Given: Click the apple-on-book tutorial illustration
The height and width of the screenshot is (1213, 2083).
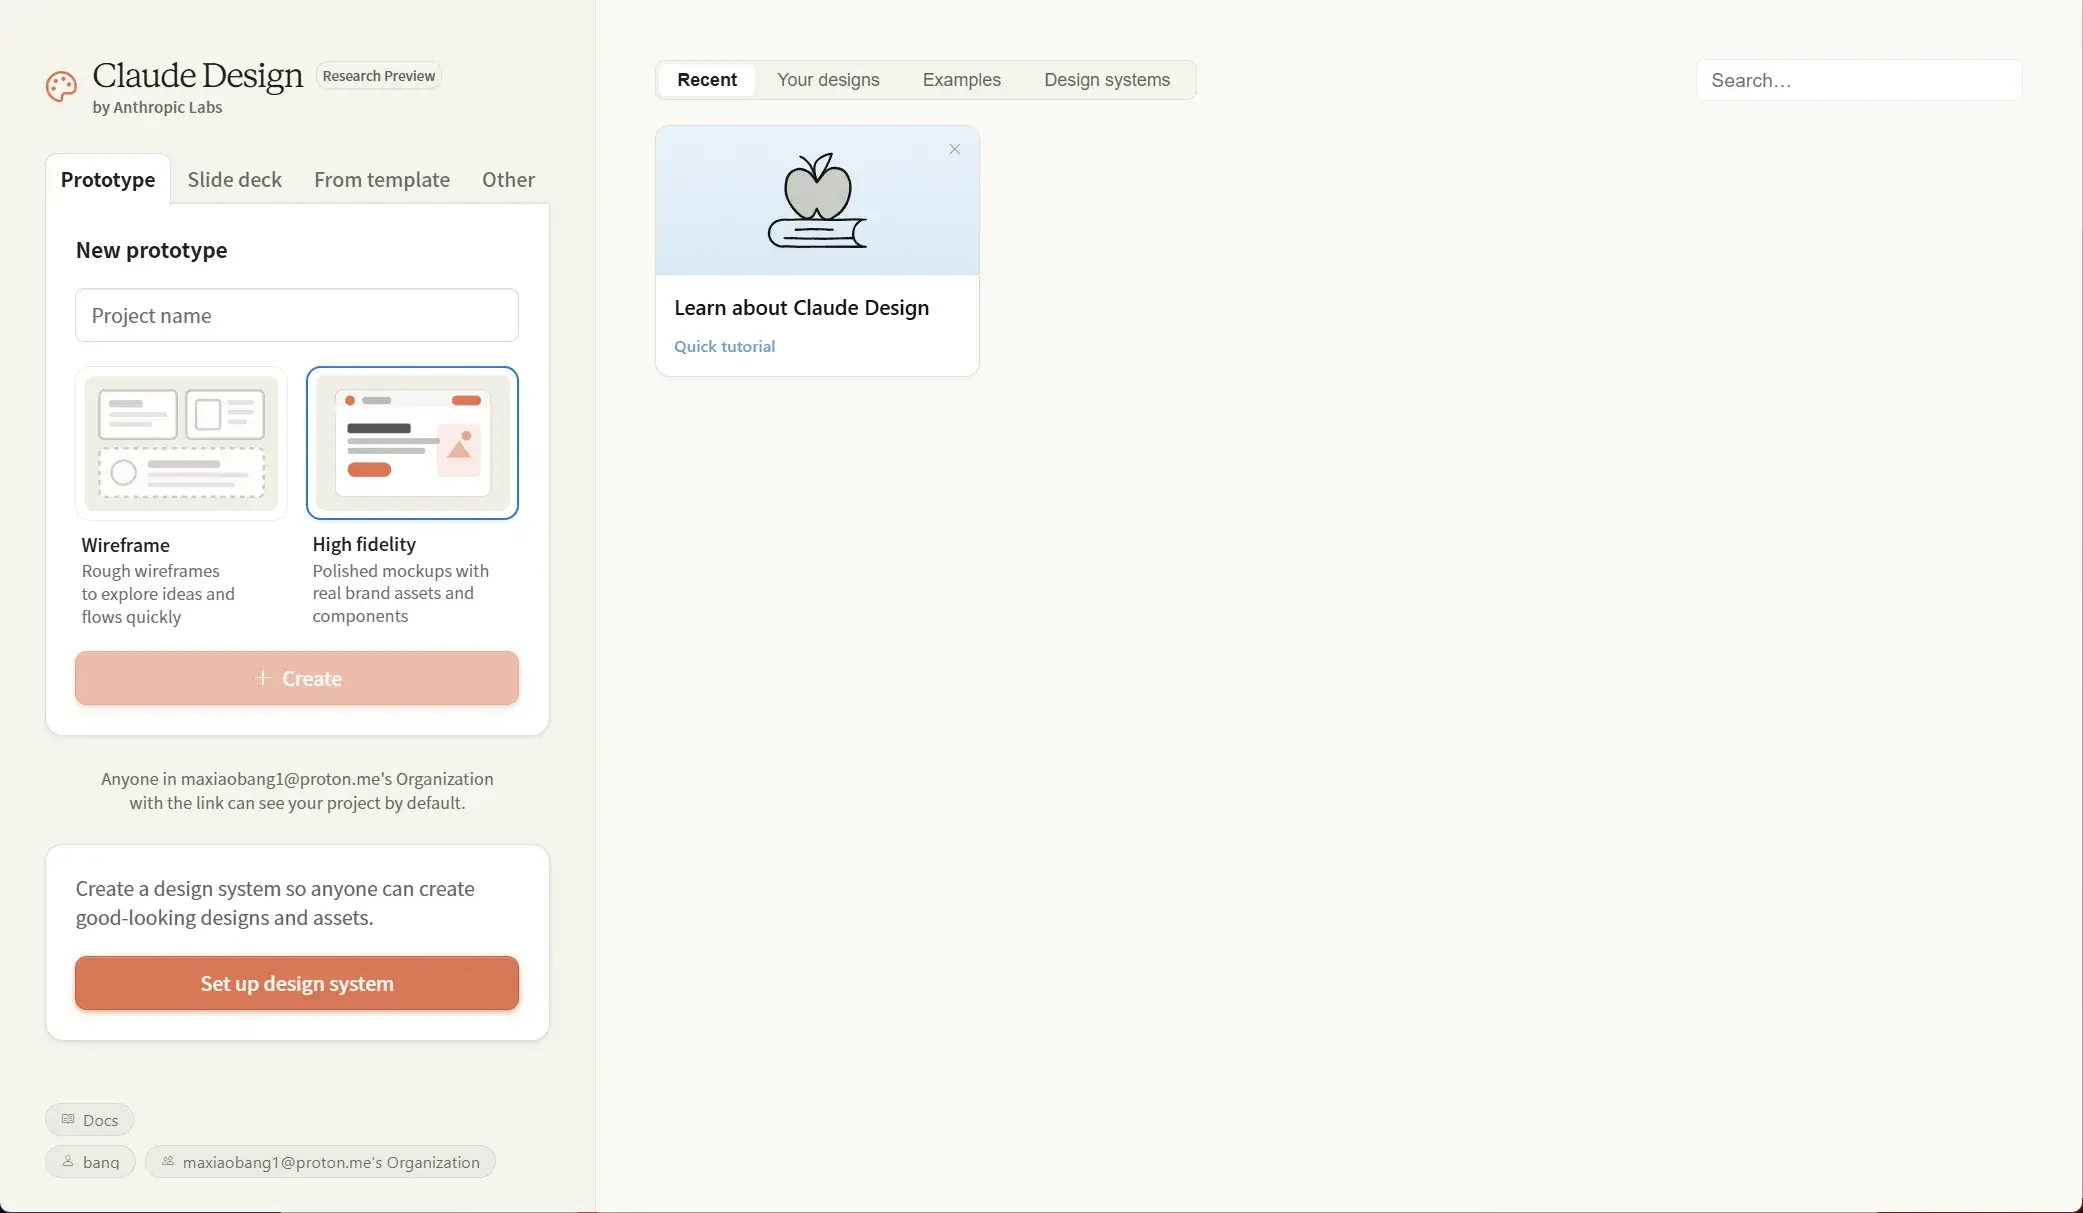Looking at the screenshot, I should (817, 201).
